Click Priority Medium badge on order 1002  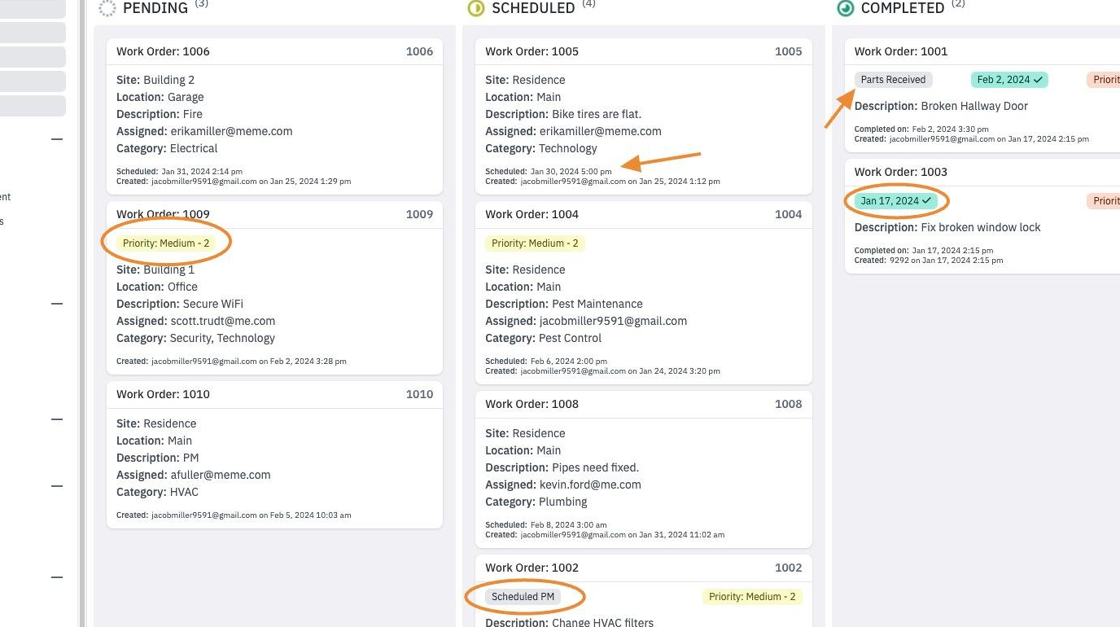click(752, 596)
